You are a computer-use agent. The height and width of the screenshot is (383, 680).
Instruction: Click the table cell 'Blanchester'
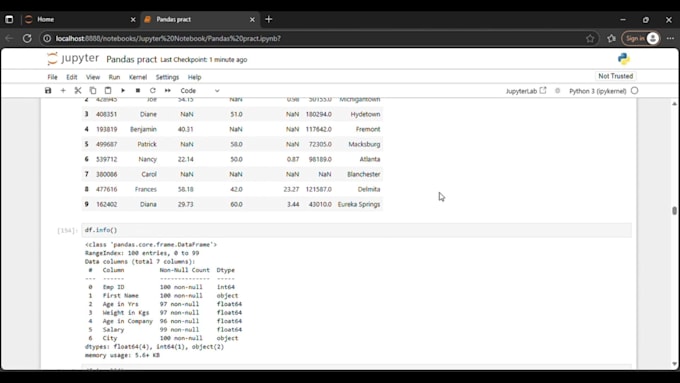363,174
